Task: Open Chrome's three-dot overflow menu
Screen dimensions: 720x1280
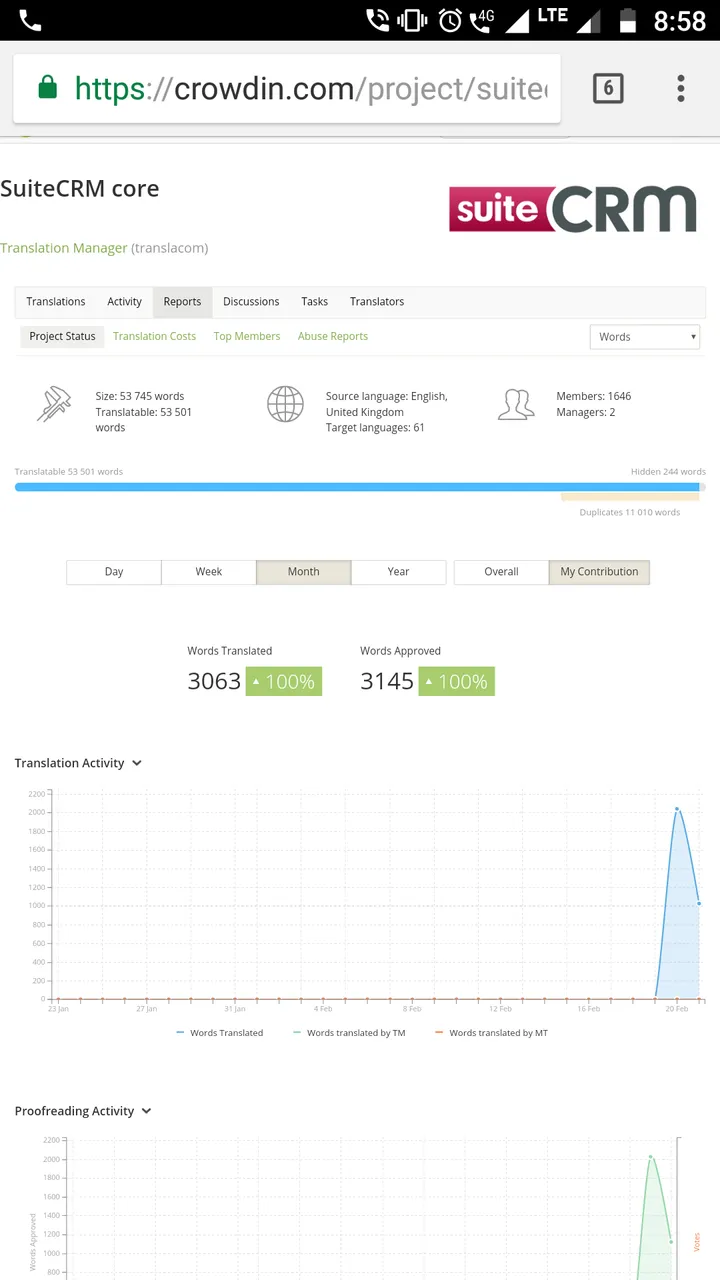Action: (x=680, y=88)
